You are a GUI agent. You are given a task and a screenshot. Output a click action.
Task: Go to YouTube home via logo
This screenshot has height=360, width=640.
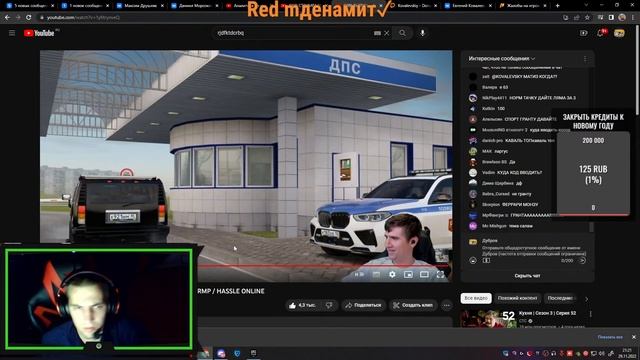[39, 33]
